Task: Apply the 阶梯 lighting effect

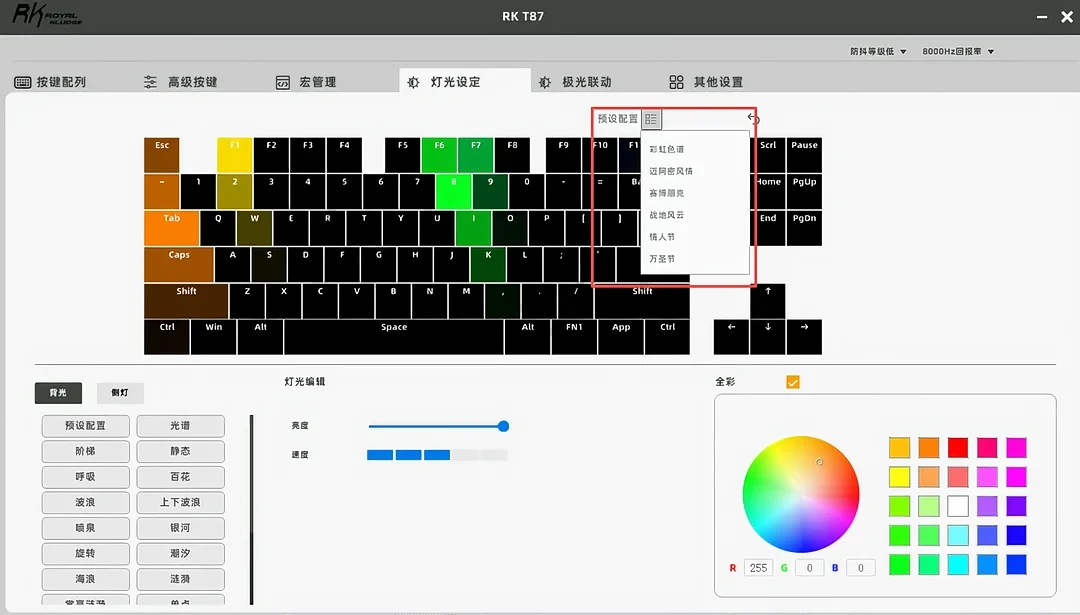Action: 85,451
